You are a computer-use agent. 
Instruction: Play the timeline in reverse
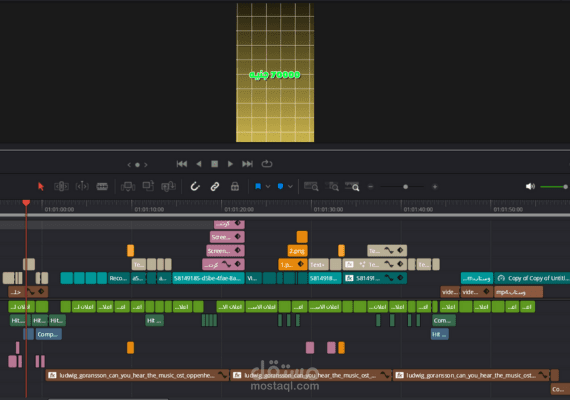coord(198,164)
